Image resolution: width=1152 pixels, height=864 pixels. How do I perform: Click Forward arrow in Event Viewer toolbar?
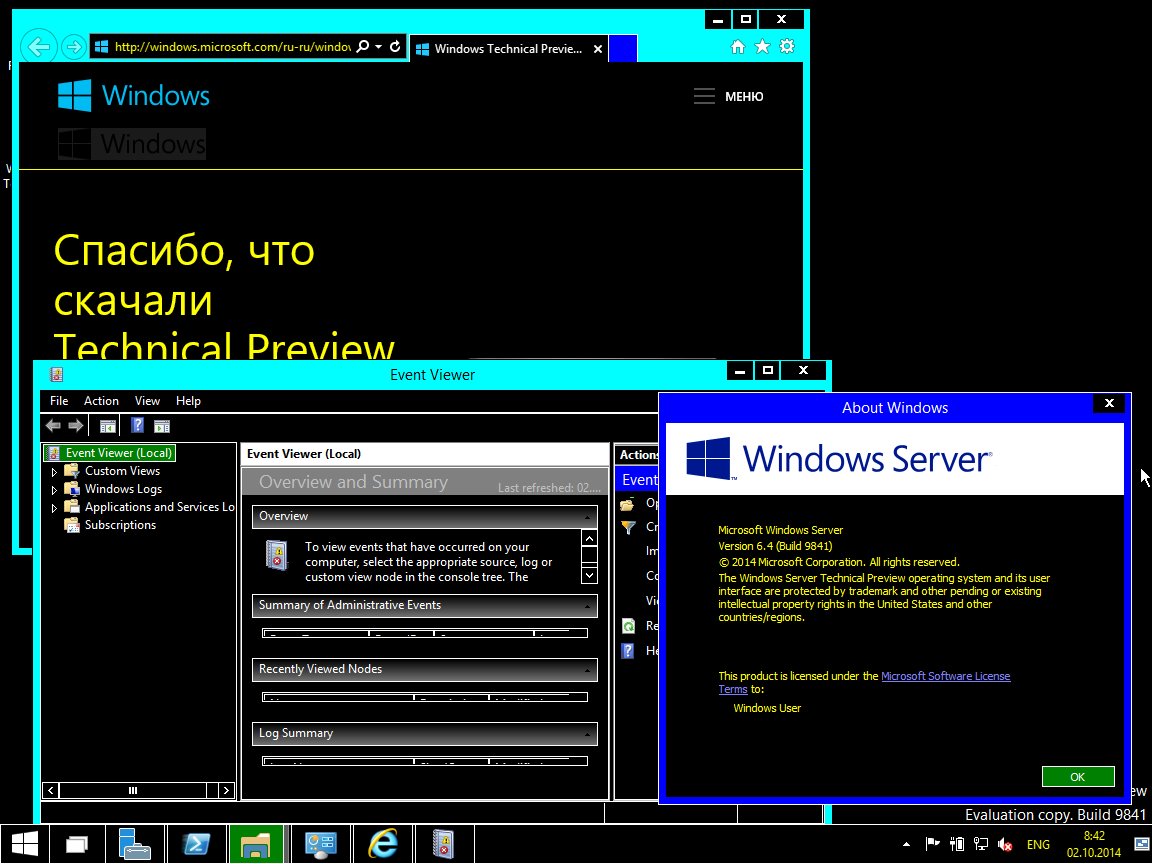click(x=76, y=425)
